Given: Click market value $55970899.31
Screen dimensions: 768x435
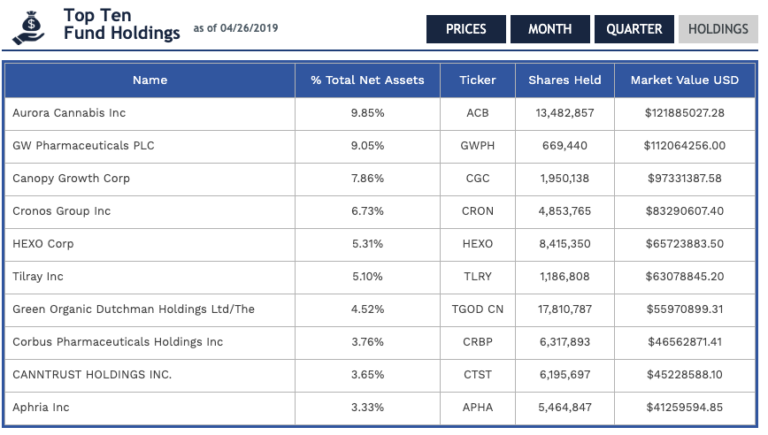Looking at the screenshot, I should [x=685, y=310].
